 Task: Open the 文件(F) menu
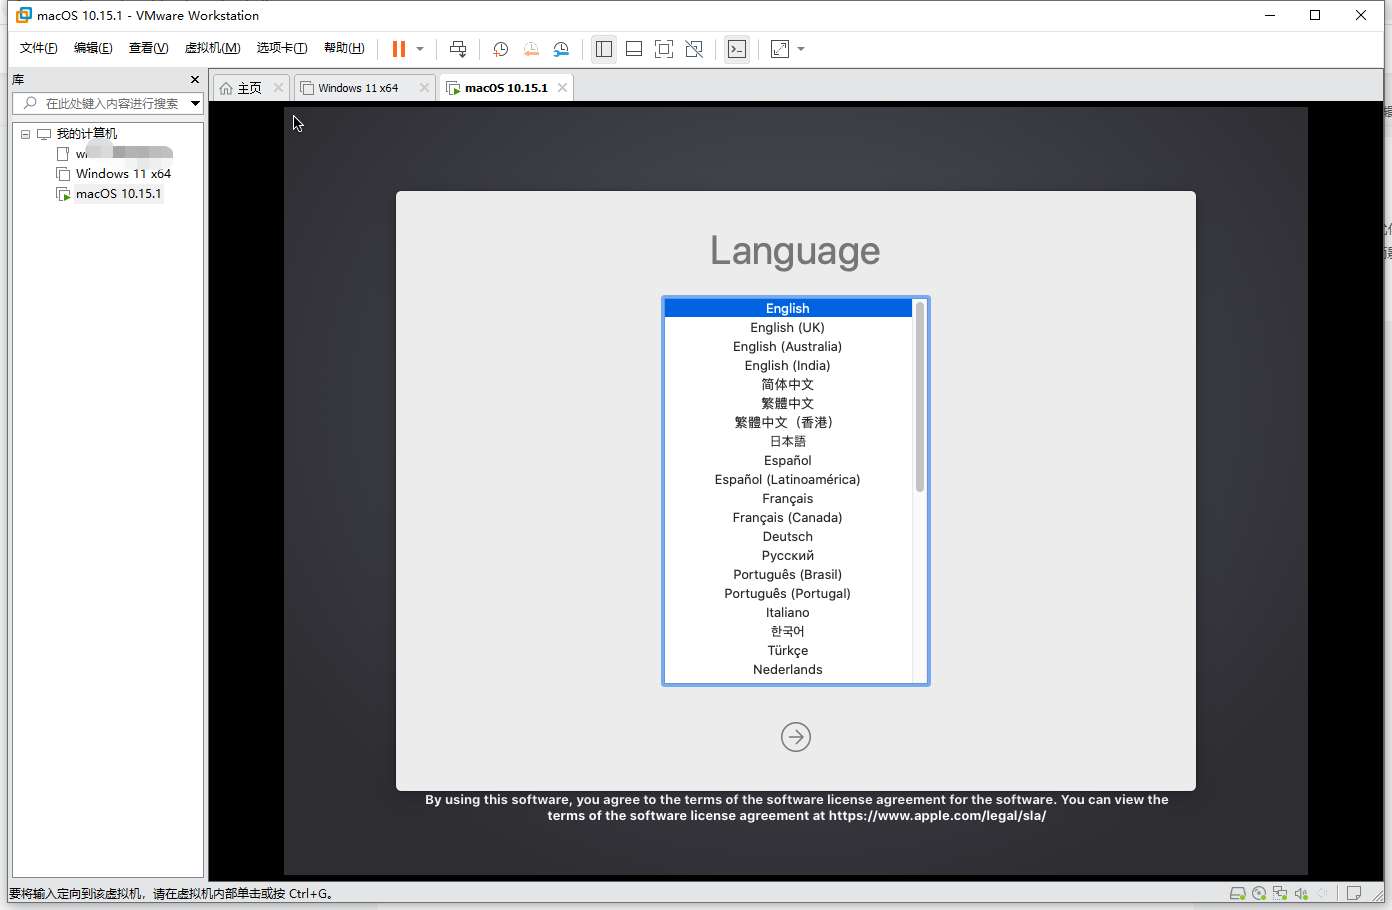pyautogui.click(x=39, y=48)
